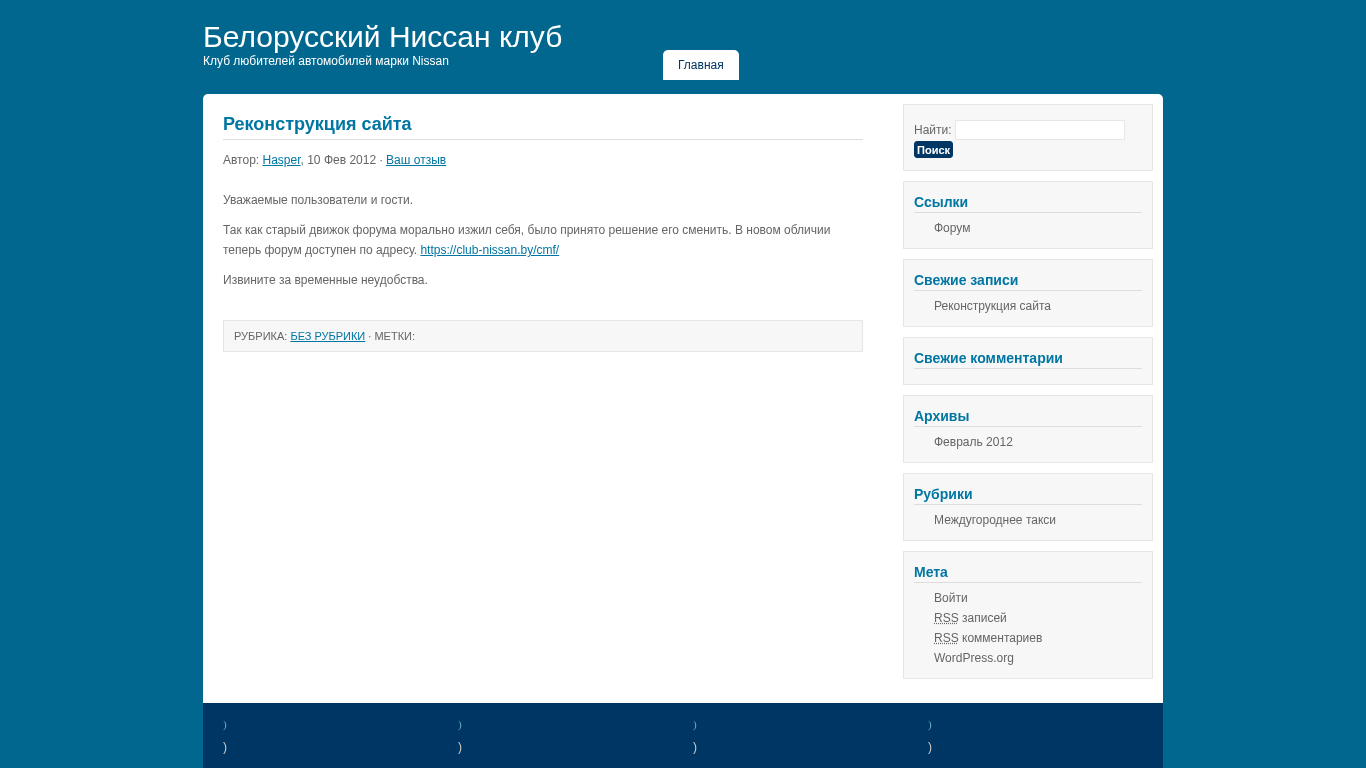1366x768 pixels.
Task: Open the Форум link under Ссылки
Action: pyautogui.click(x=952, y=228)
